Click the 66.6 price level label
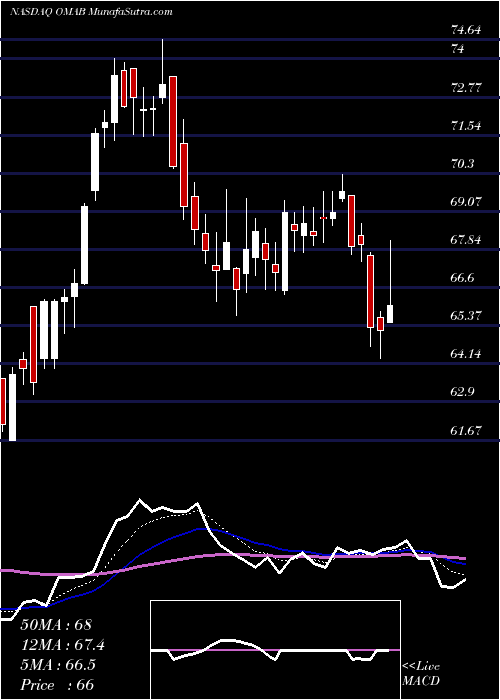This screenshot has height=700, width=500. coord(463,278)
